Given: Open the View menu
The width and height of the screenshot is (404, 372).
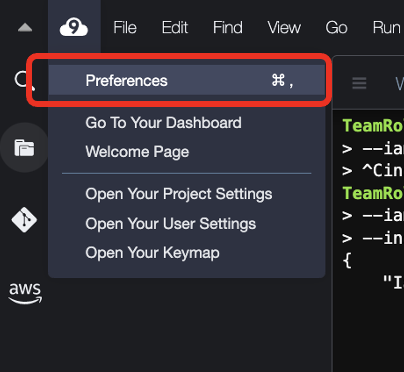Looking at the screenshot, I should point(284,27).
